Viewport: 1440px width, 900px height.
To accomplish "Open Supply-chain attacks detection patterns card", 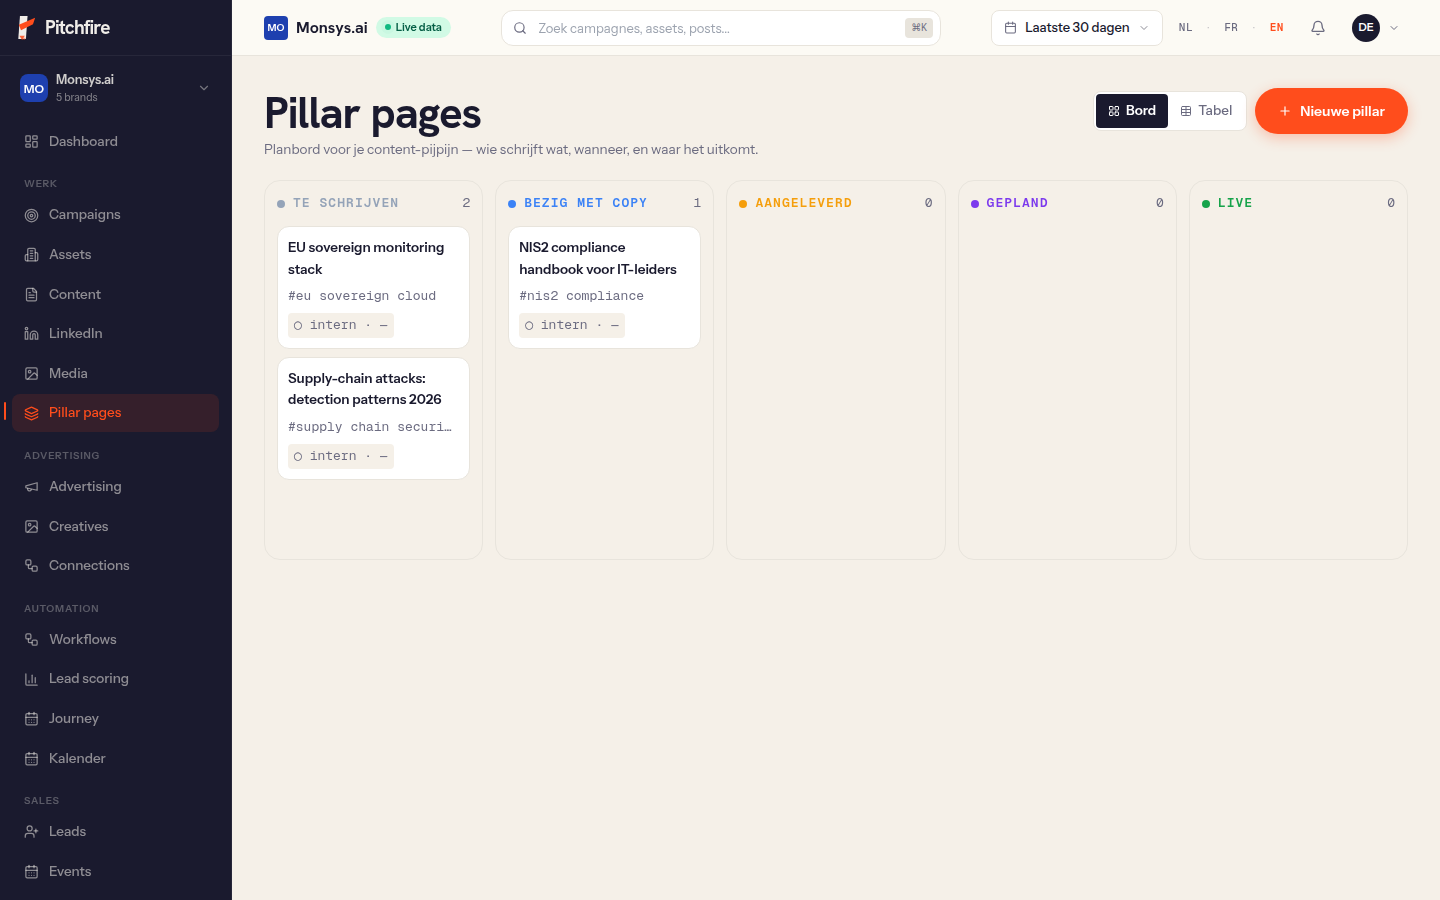I will pyautogui.click(x=373, y=419).
